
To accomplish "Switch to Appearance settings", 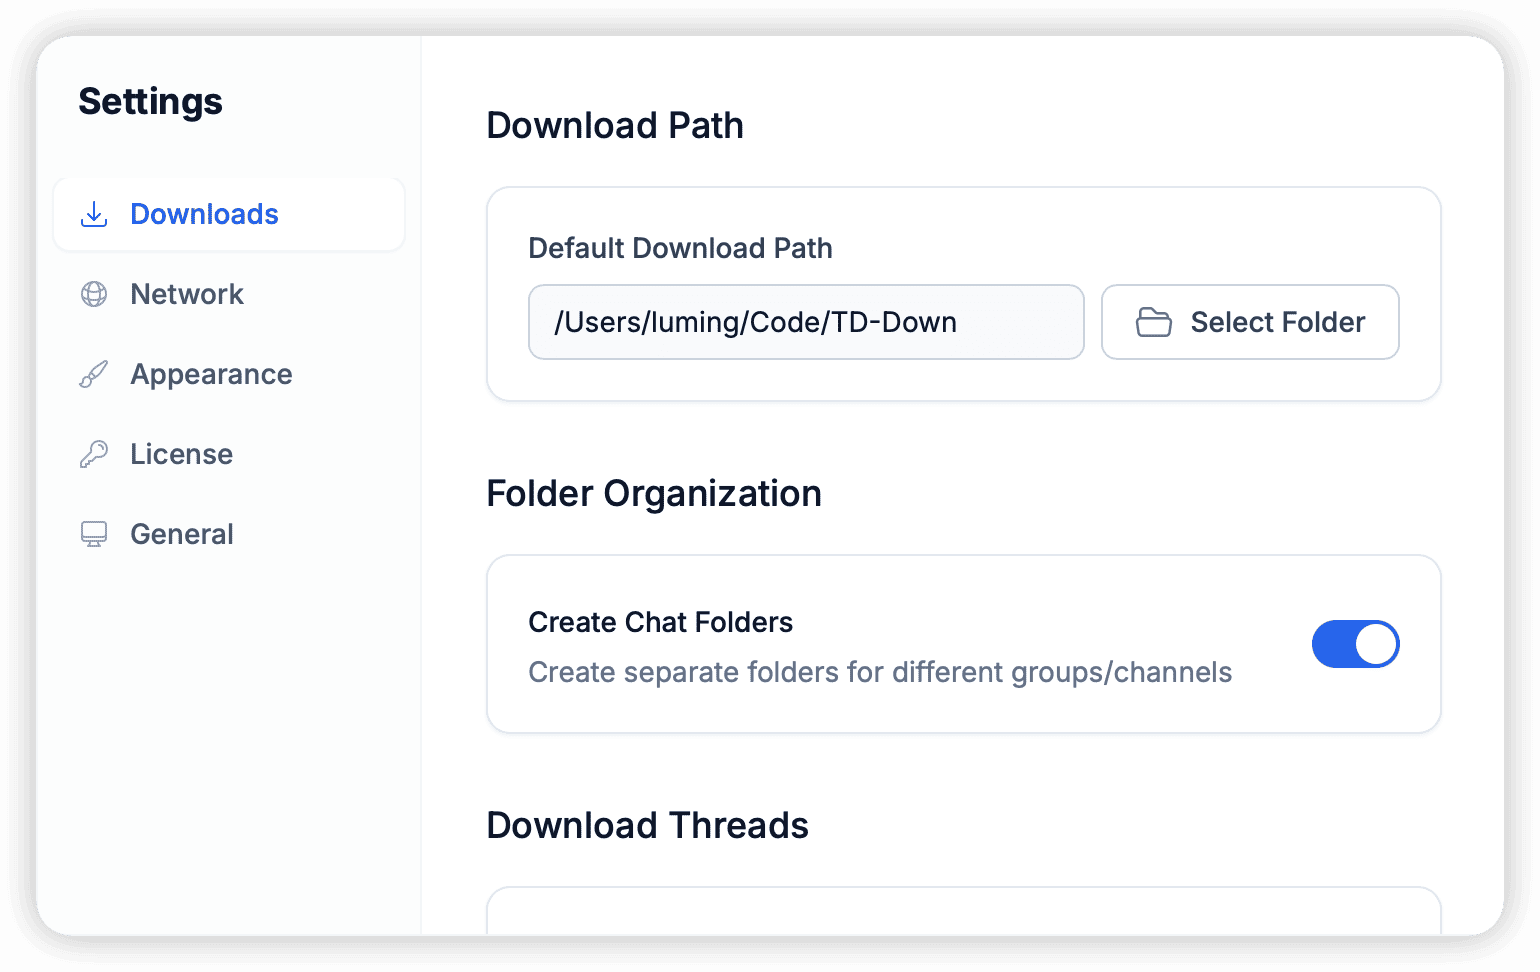I will 211,374.
